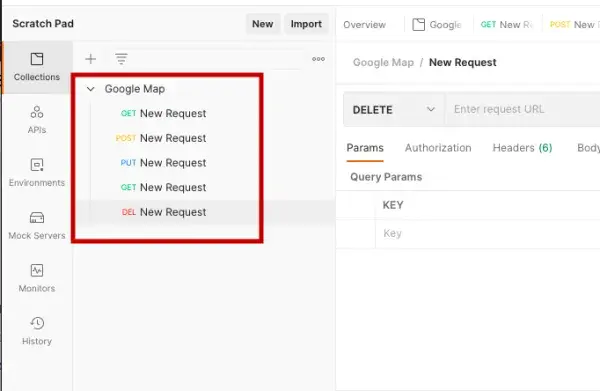Viewport: 600px width, 391px height.
Task: Switch to the GET New Request tab
Action: click(507, 25)
